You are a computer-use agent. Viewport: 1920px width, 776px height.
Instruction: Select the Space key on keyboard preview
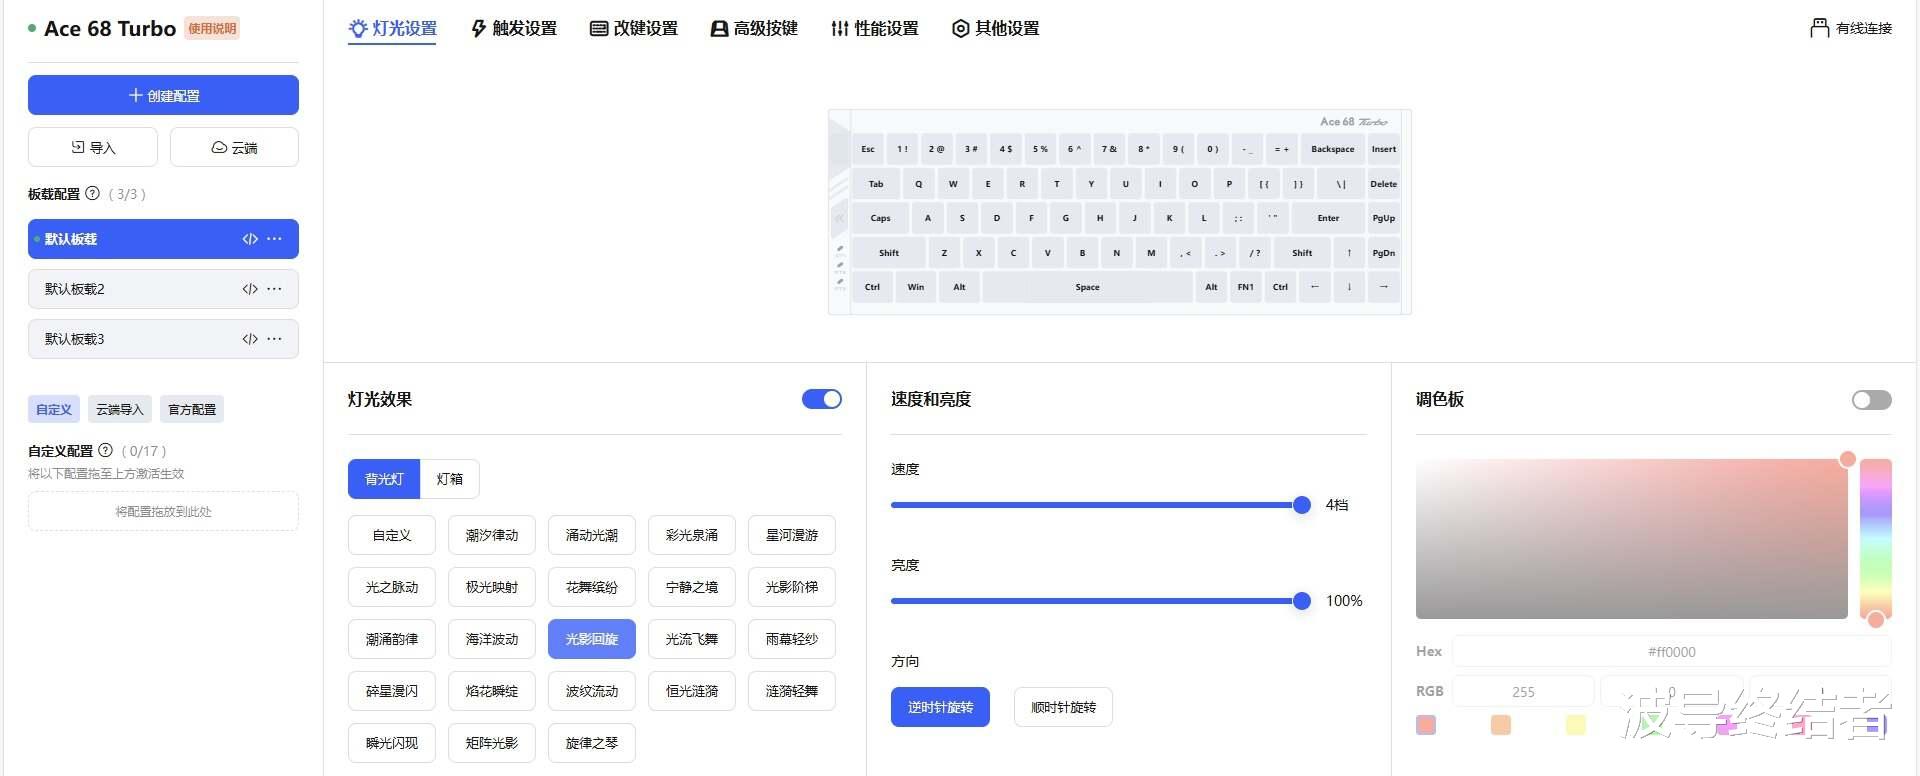point(1087,287)
